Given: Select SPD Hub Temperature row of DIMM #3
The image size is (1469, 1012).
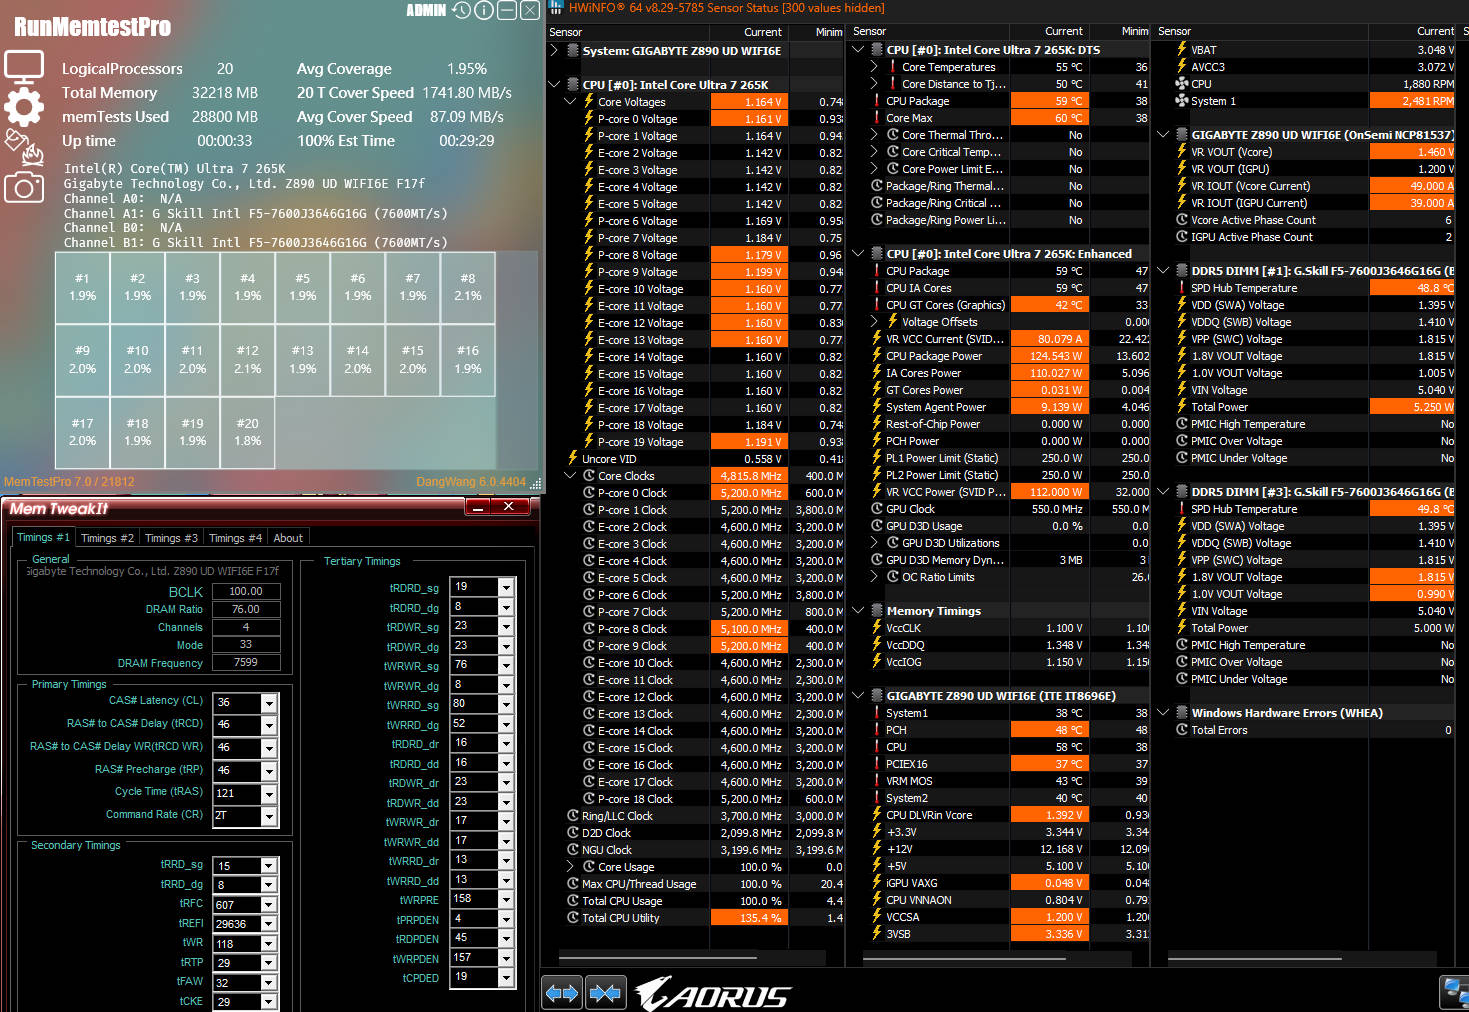Looking at the screenshot, I should point(1305,508).
